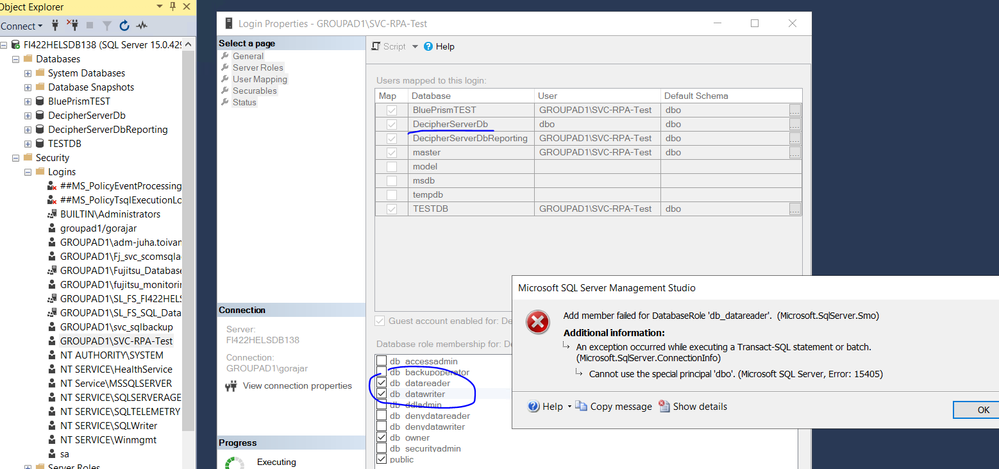This screenshot has width=999, height=469.
Task: Click the Object Explorer vertical scrollbar
Action: (187, 240)
